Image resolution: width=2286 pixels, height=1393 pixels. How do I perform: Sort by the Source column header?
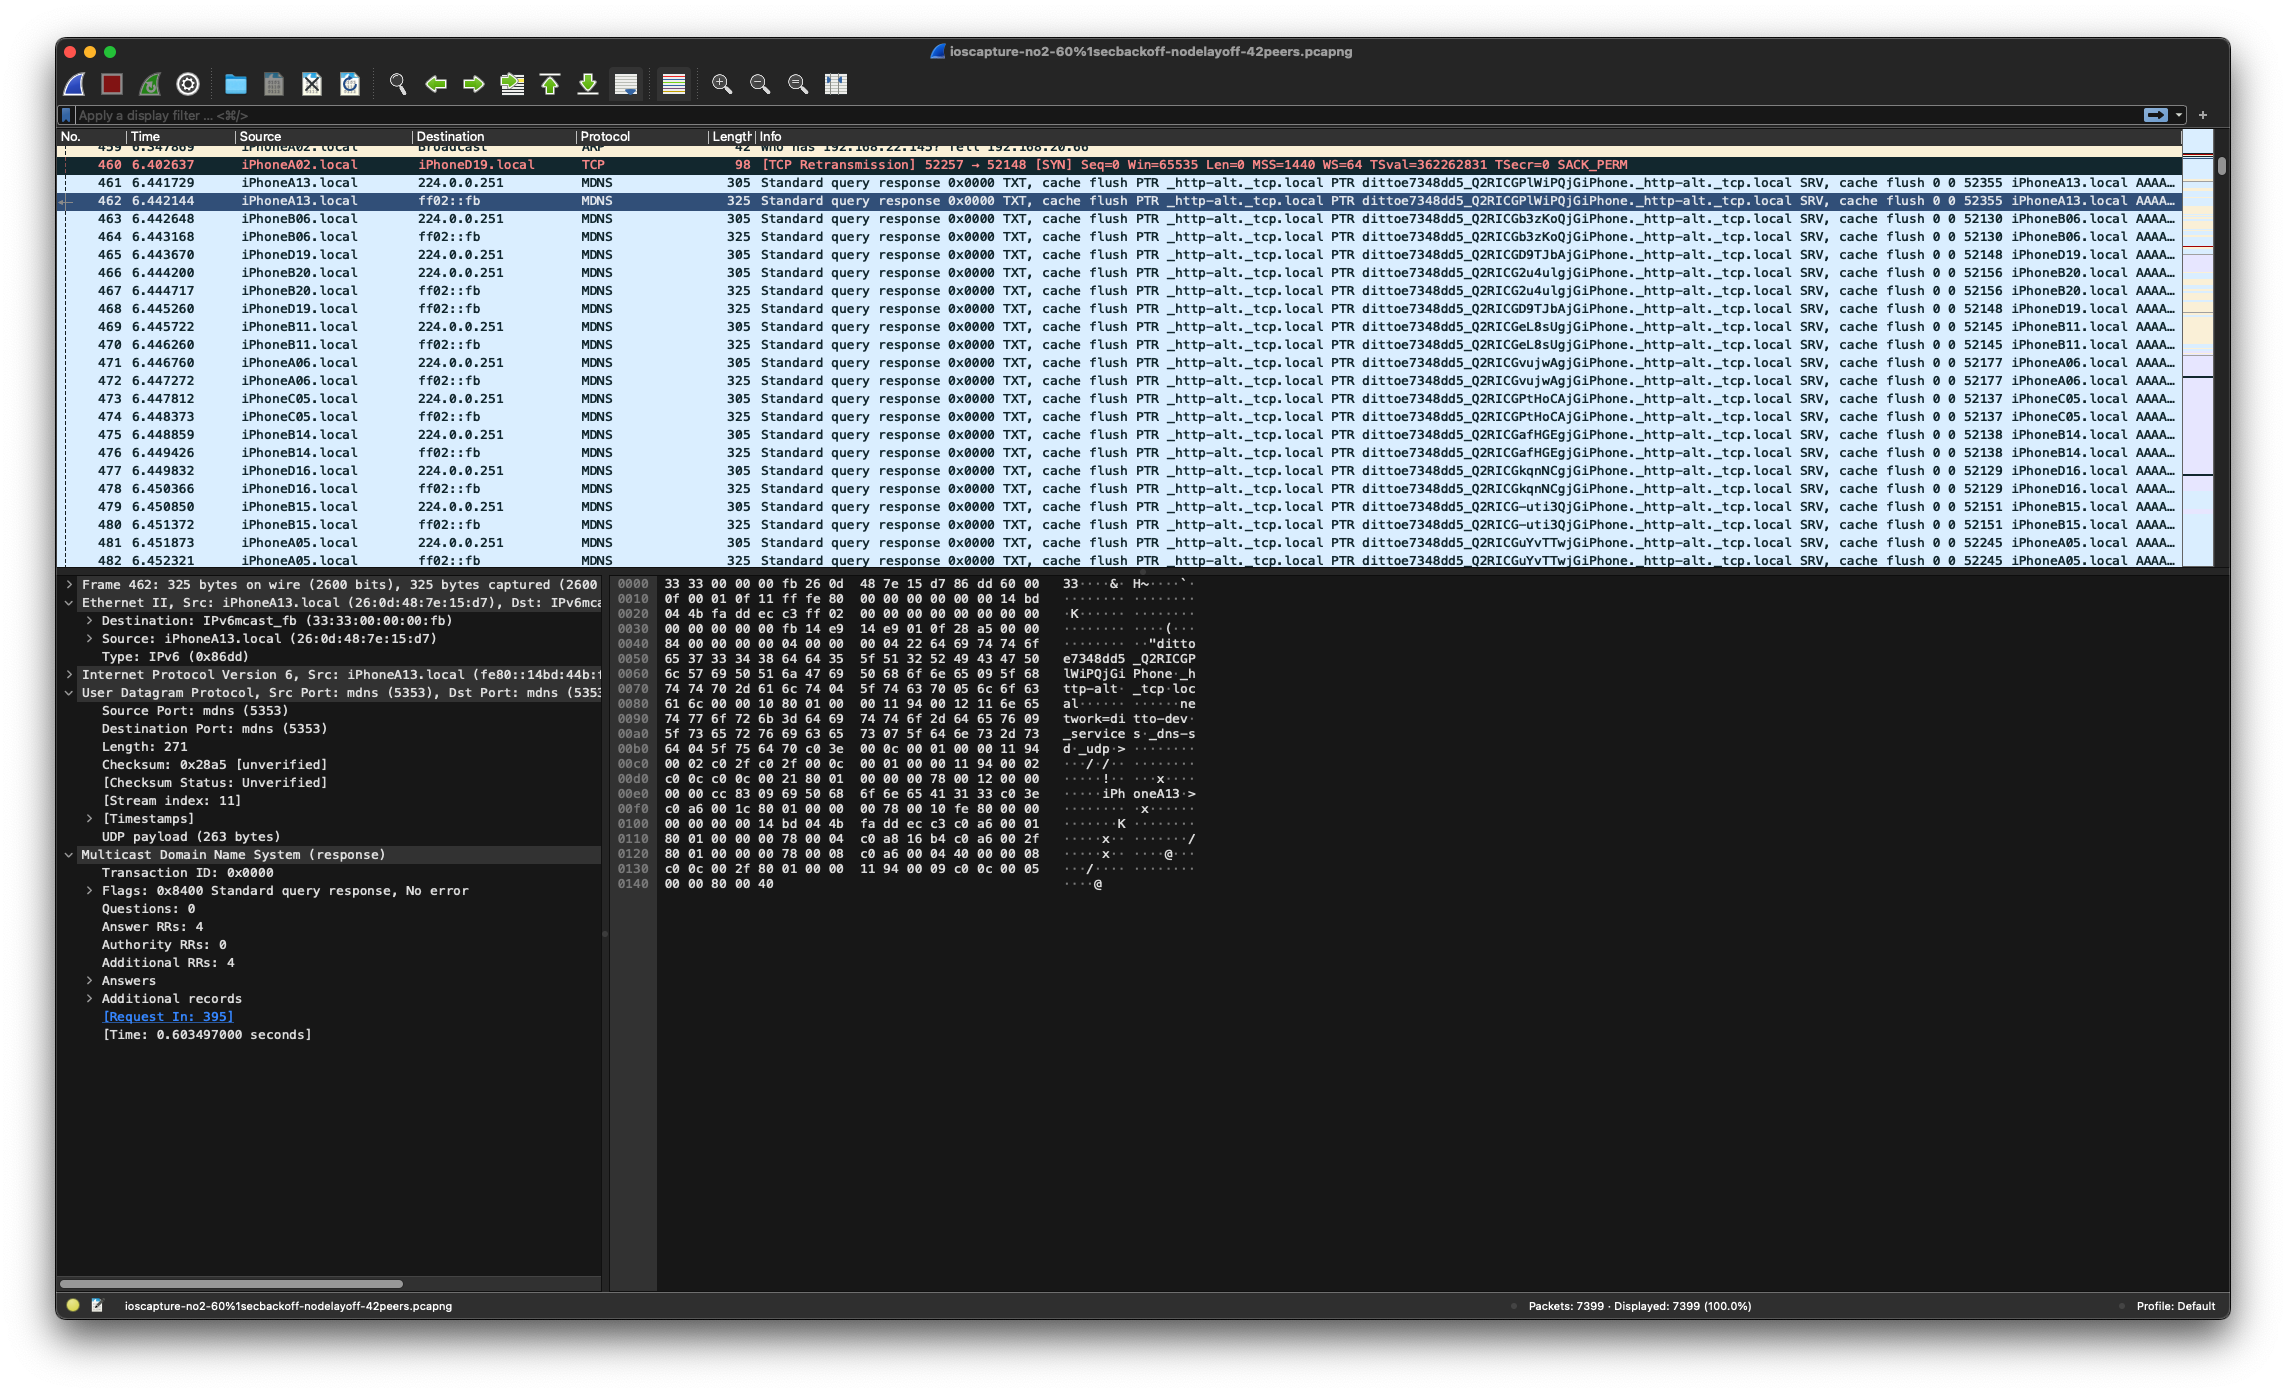click(x=260, y=137)
